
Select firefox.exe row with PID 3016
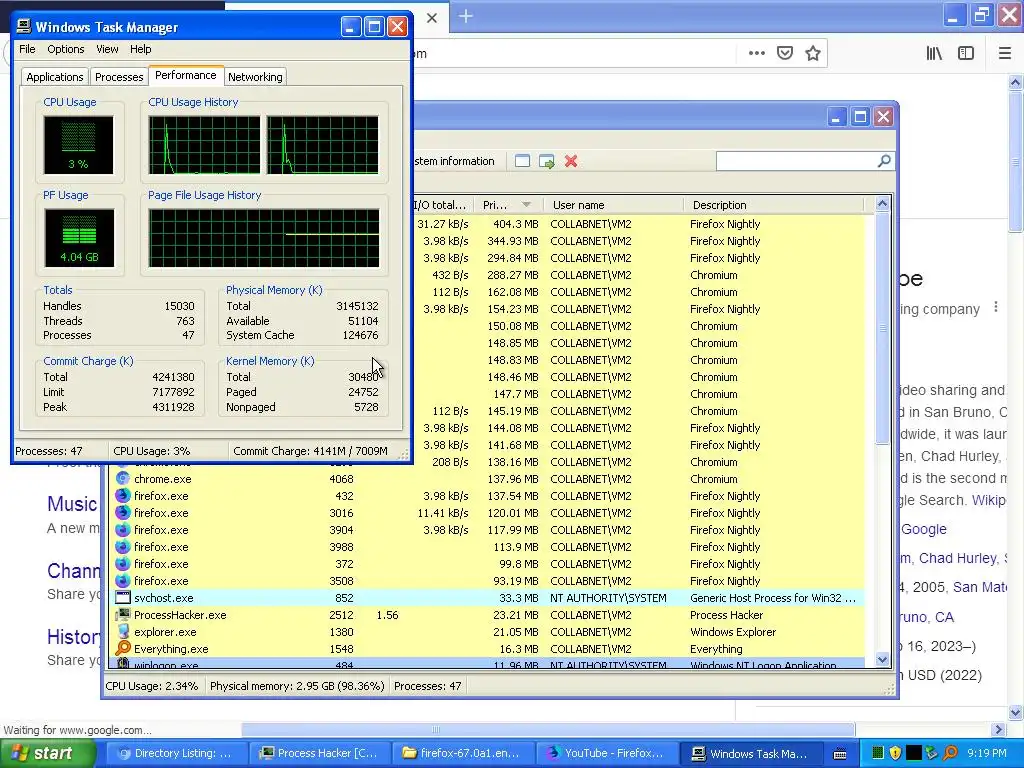click(489, 513)
